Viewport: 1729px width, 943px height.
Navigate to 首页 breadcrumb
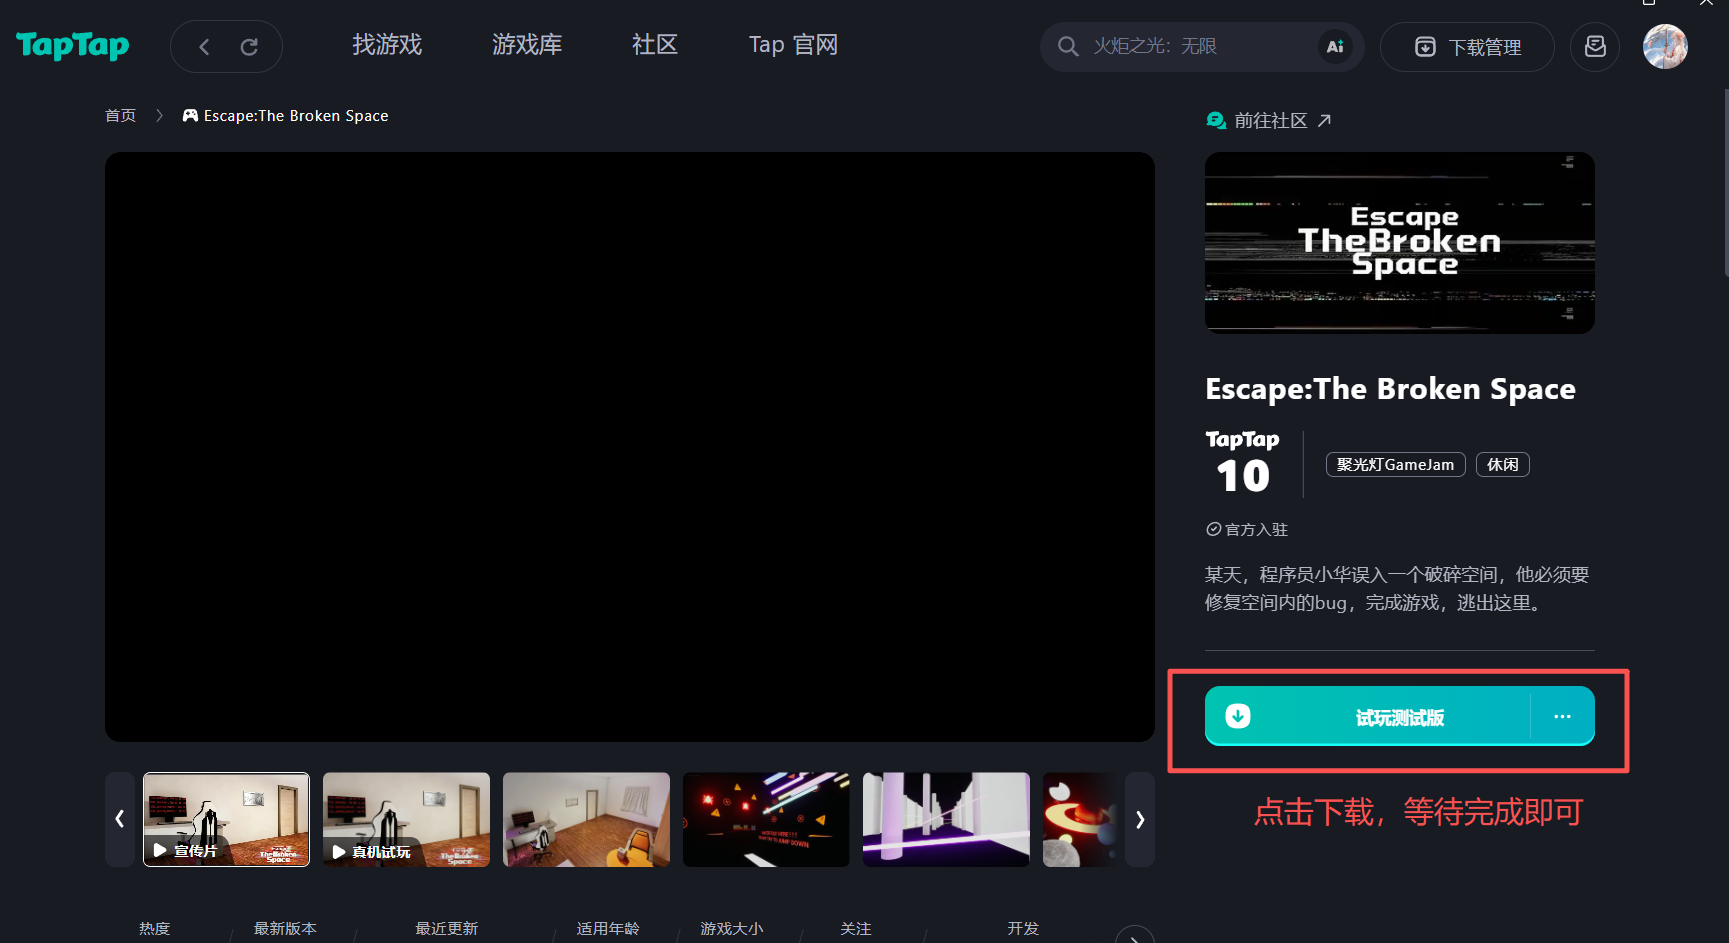[120, 116]
